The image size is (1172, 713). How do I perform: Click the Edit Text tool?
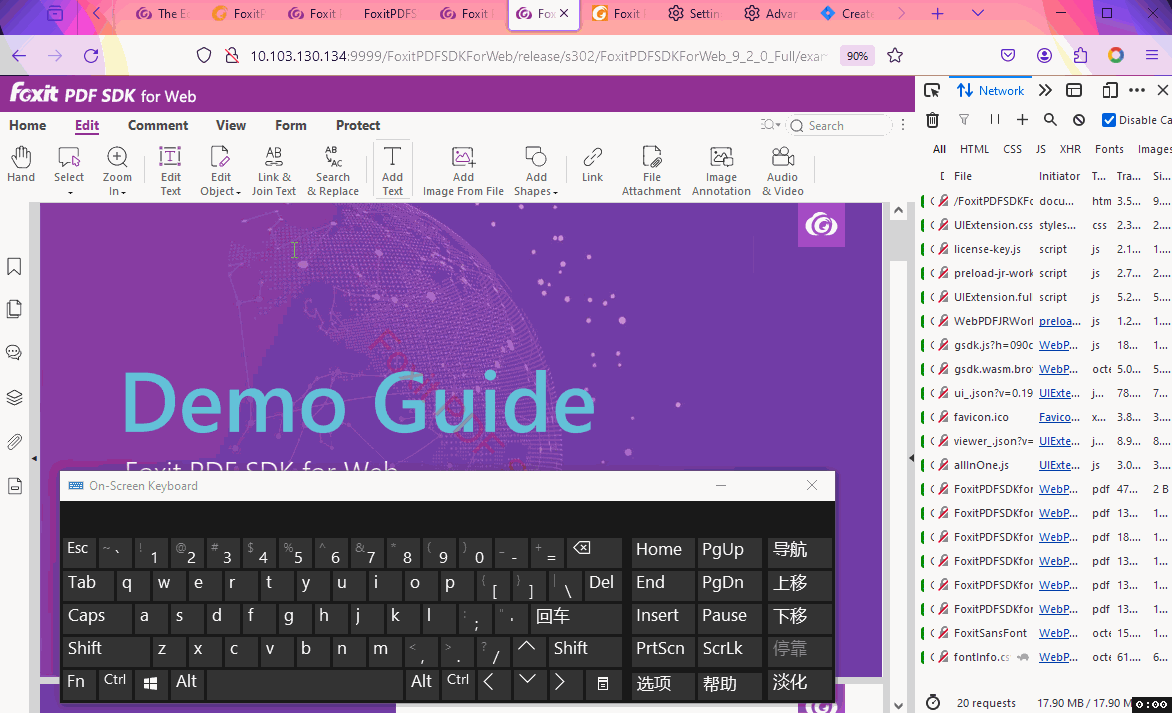[x=171, y=170]
